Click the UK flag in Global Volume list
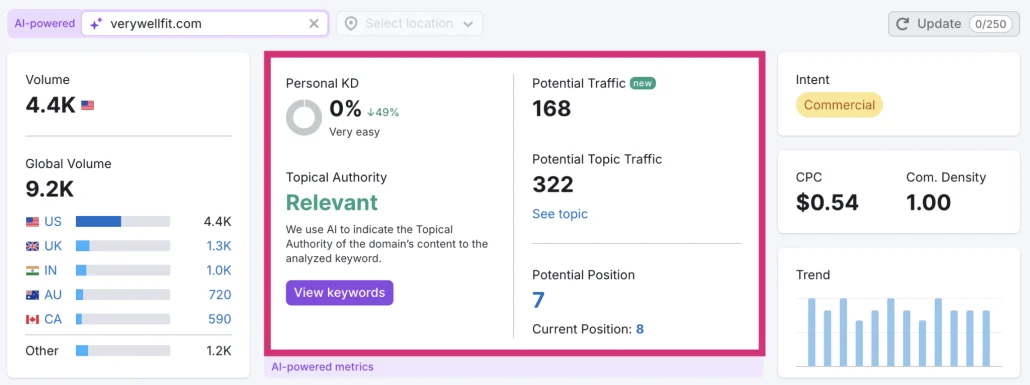 pos(32,246)
